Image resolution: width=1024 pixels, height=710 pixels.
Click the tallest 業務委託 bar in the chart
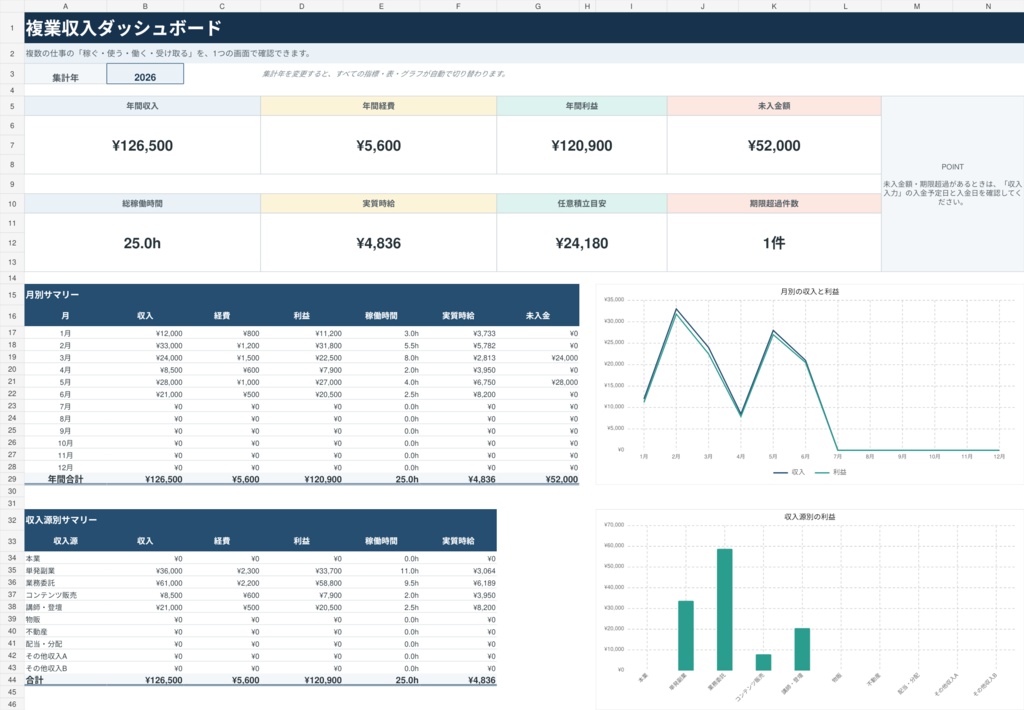coord(724,609)
